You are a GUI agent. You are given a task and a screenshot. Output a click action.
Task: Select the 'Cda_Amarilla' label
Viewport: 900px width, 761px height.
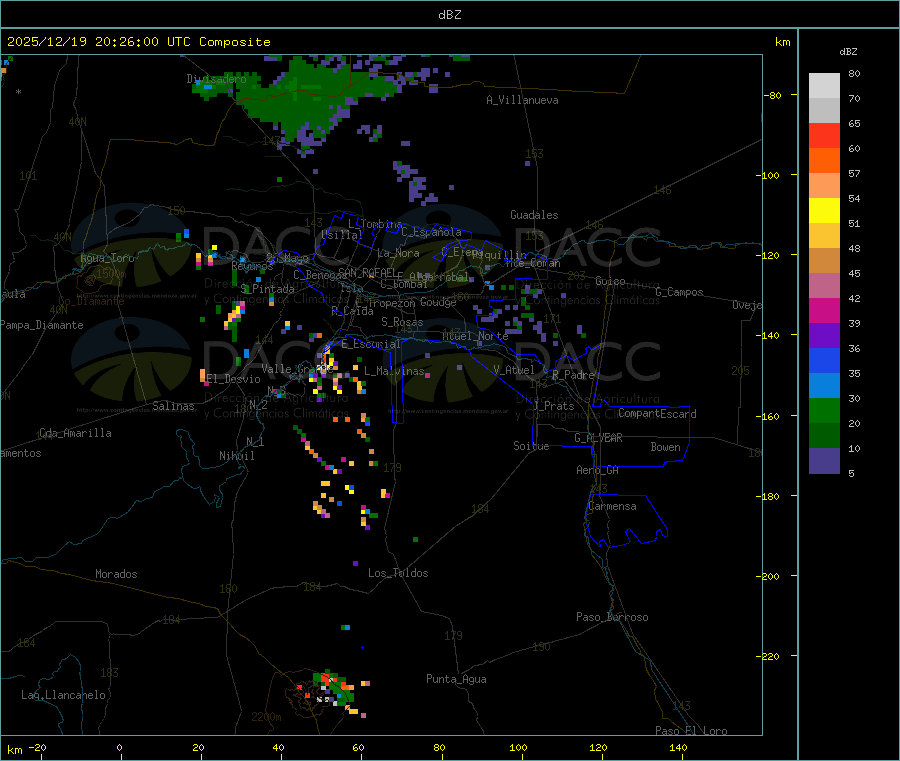pos(75,433)
